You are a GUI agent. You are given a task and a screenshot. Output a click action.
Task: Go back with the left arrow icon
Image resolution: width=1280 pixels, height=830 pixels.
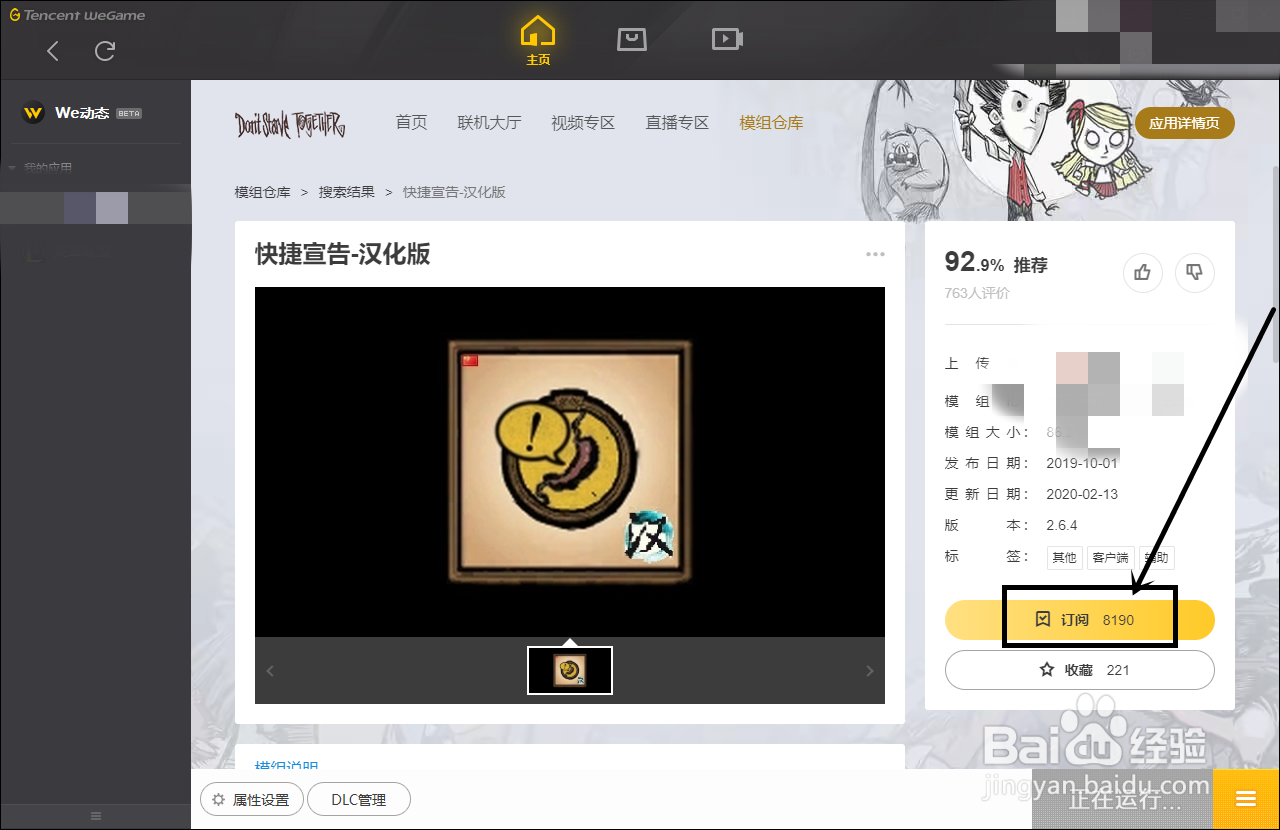click(x=53, y=51)
